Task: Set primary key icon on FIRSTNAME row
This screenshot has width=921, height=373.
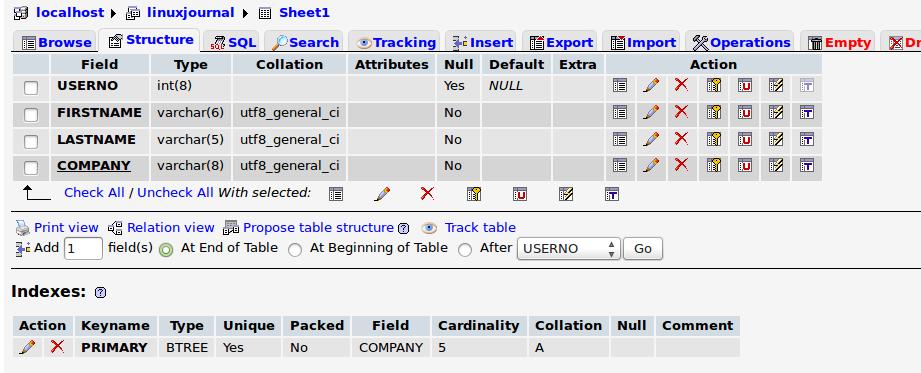Action: (714, 113)
